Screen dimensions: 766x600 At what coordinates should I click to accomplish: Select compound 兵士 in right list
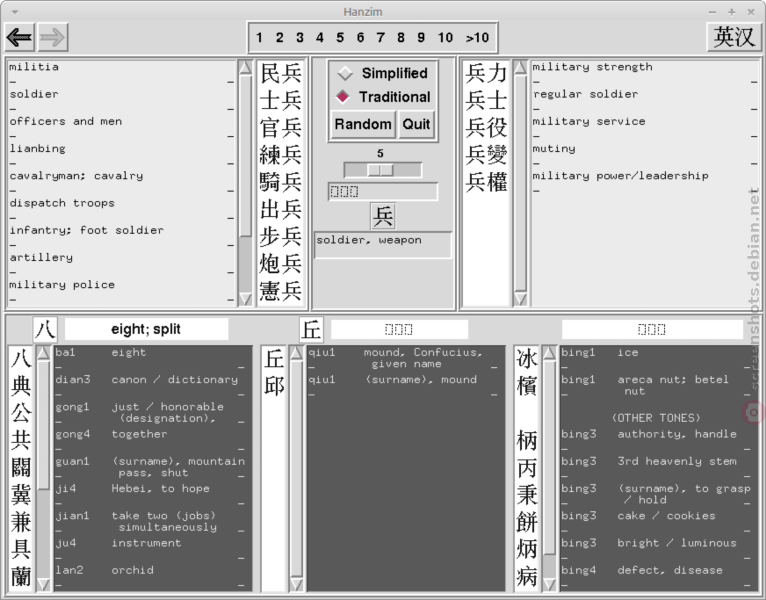[486, 101]
